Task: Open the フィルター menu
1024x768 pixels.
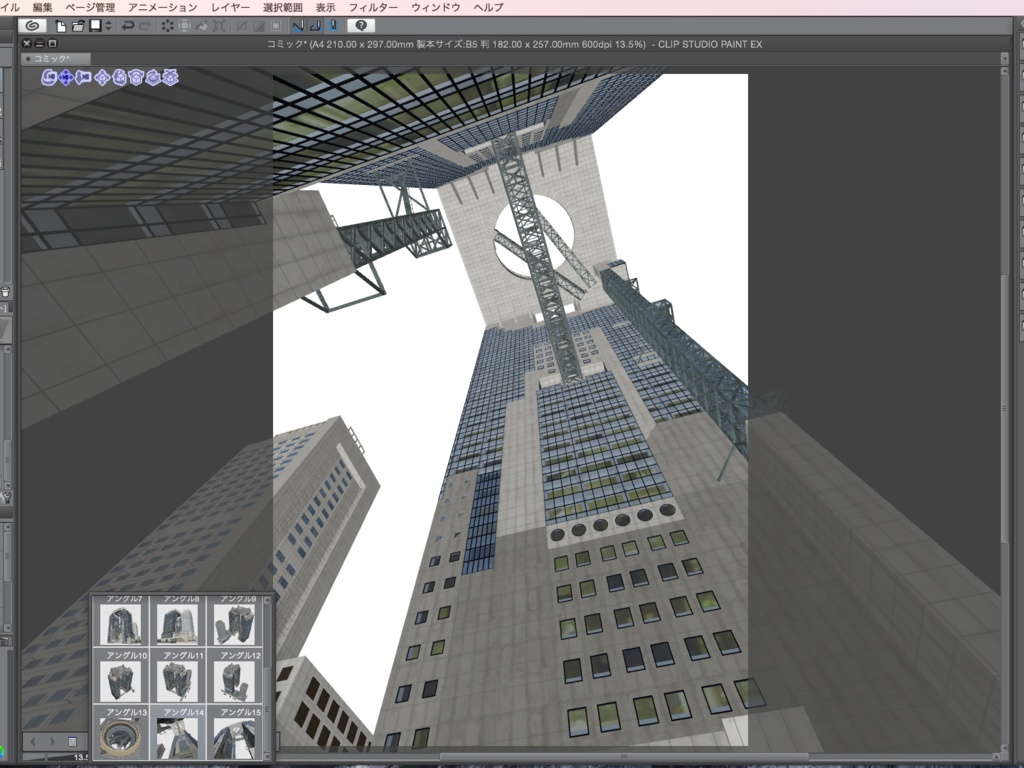Action: point(373,7)
